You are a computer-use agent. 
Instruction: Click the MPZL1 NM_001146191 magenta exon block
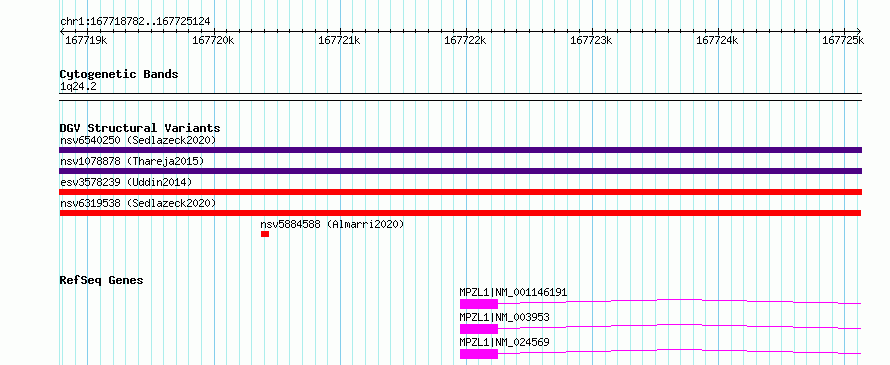(x=478, y=304)
